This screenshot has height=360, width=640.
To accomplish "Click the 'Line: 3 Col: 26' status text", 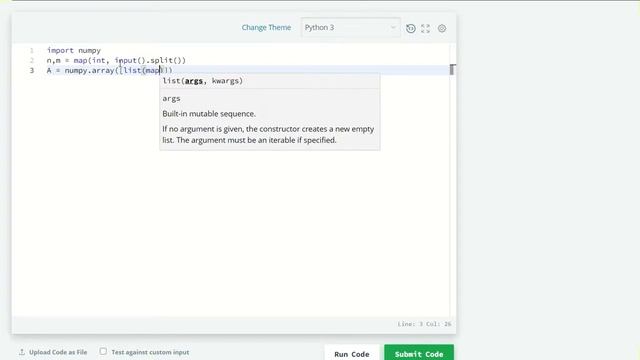I will 424,324.
